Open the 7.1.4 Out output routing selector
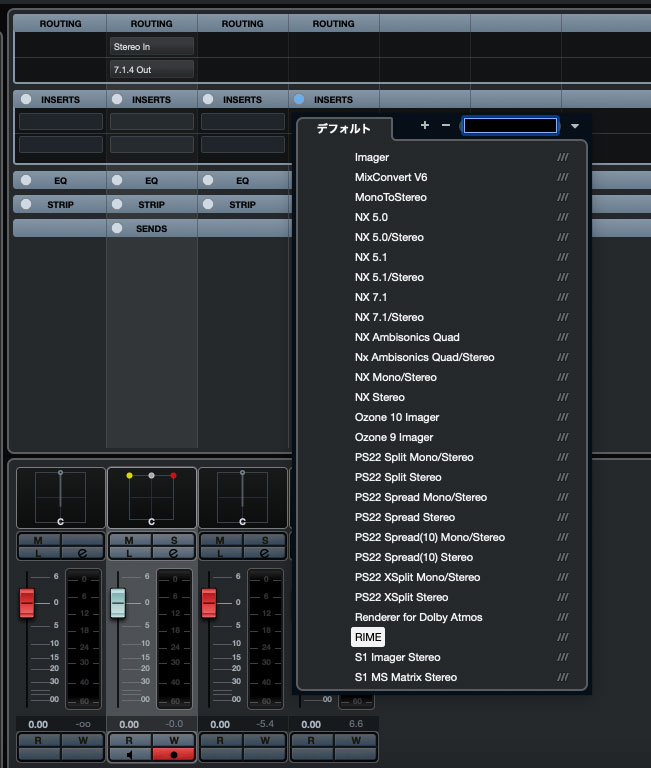 point(151,70)
